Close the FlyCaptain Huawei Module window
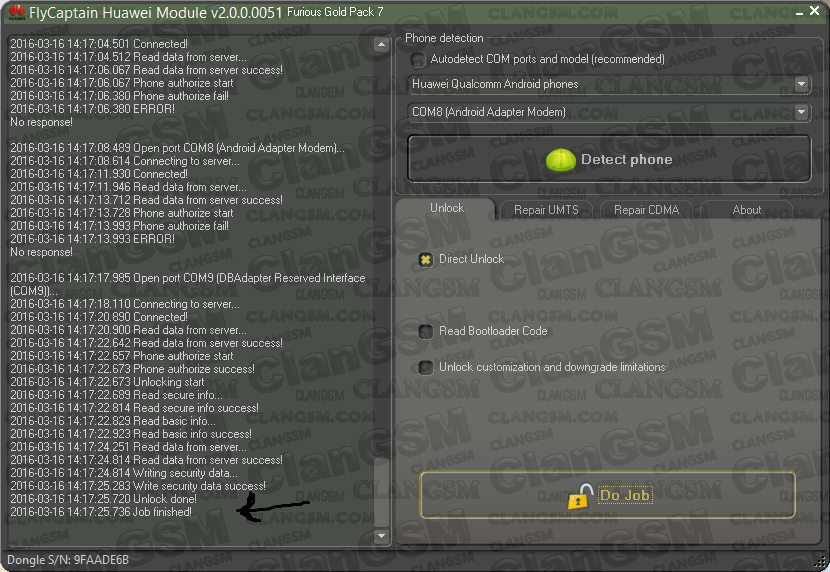 [x=815, y=11]
